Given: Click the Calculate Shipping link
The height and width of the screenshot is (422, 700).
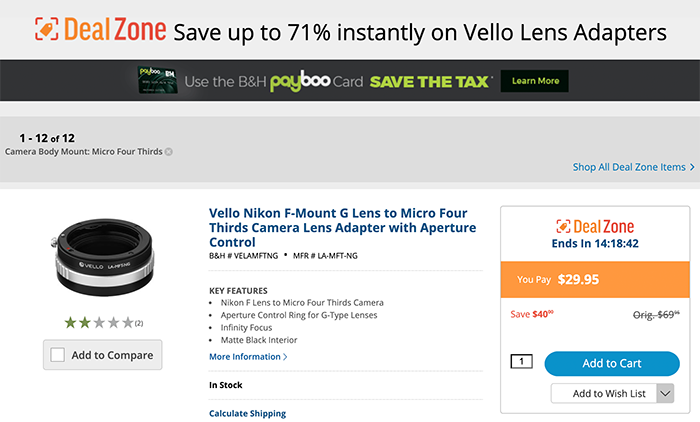Looking at the screenshot, I should click(x=247, y=413).
